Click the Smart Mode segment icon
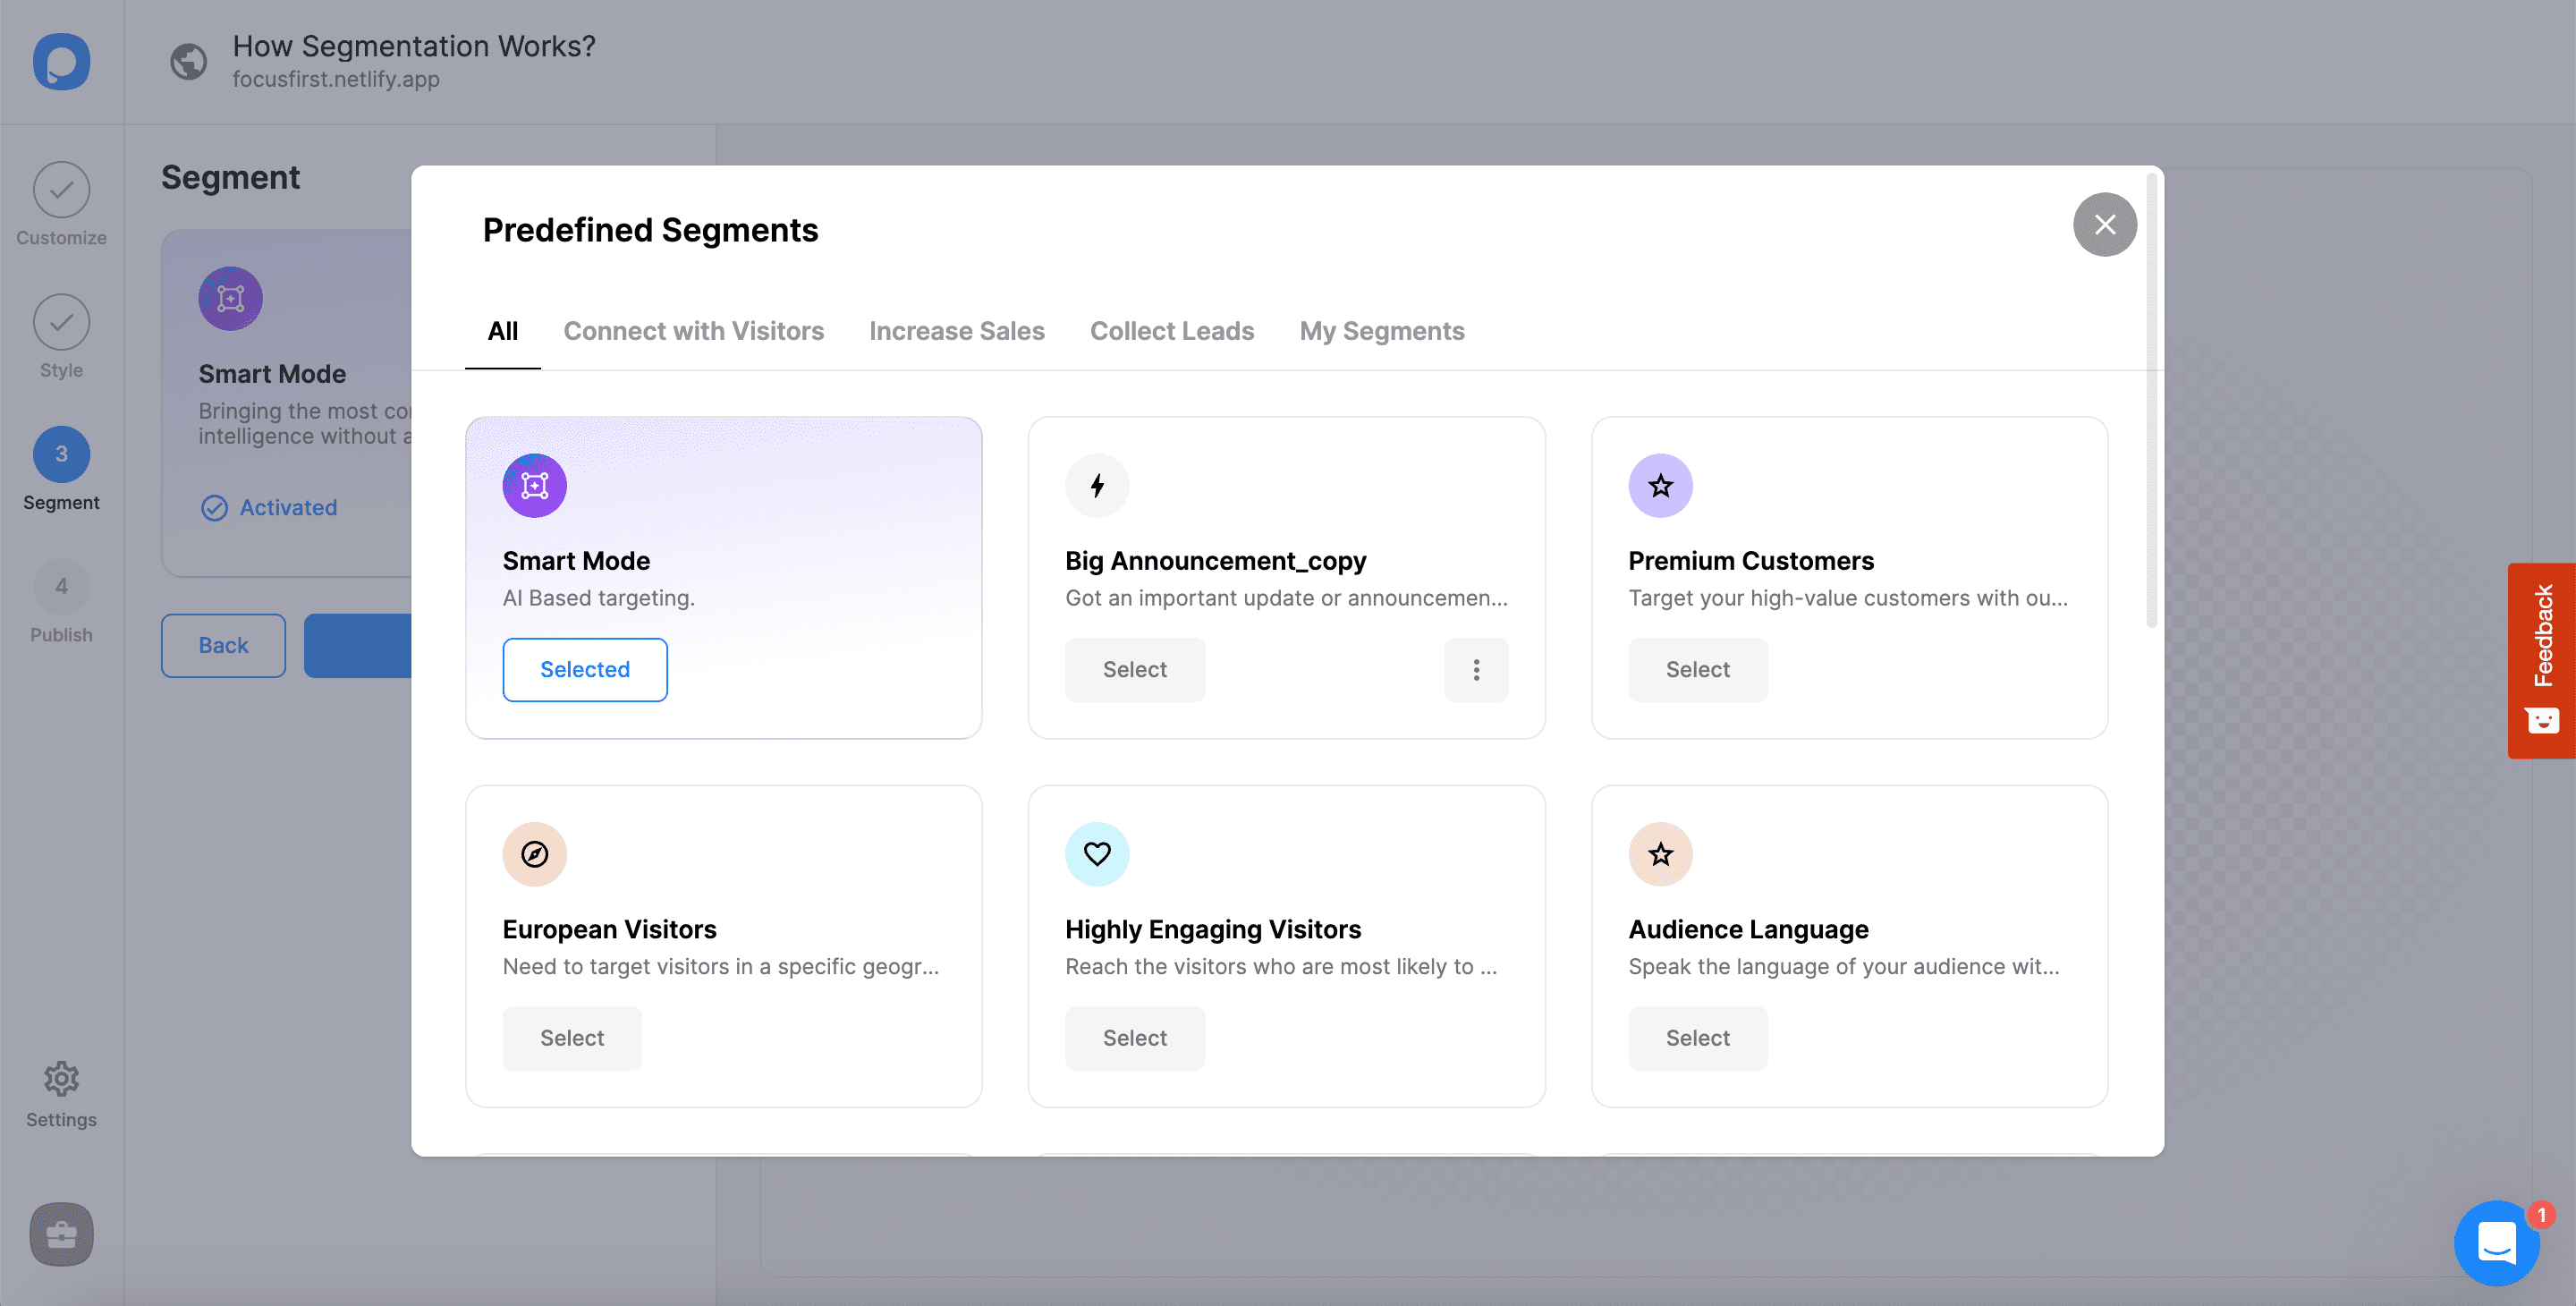2576x1306 pixels. pos(533,483)
